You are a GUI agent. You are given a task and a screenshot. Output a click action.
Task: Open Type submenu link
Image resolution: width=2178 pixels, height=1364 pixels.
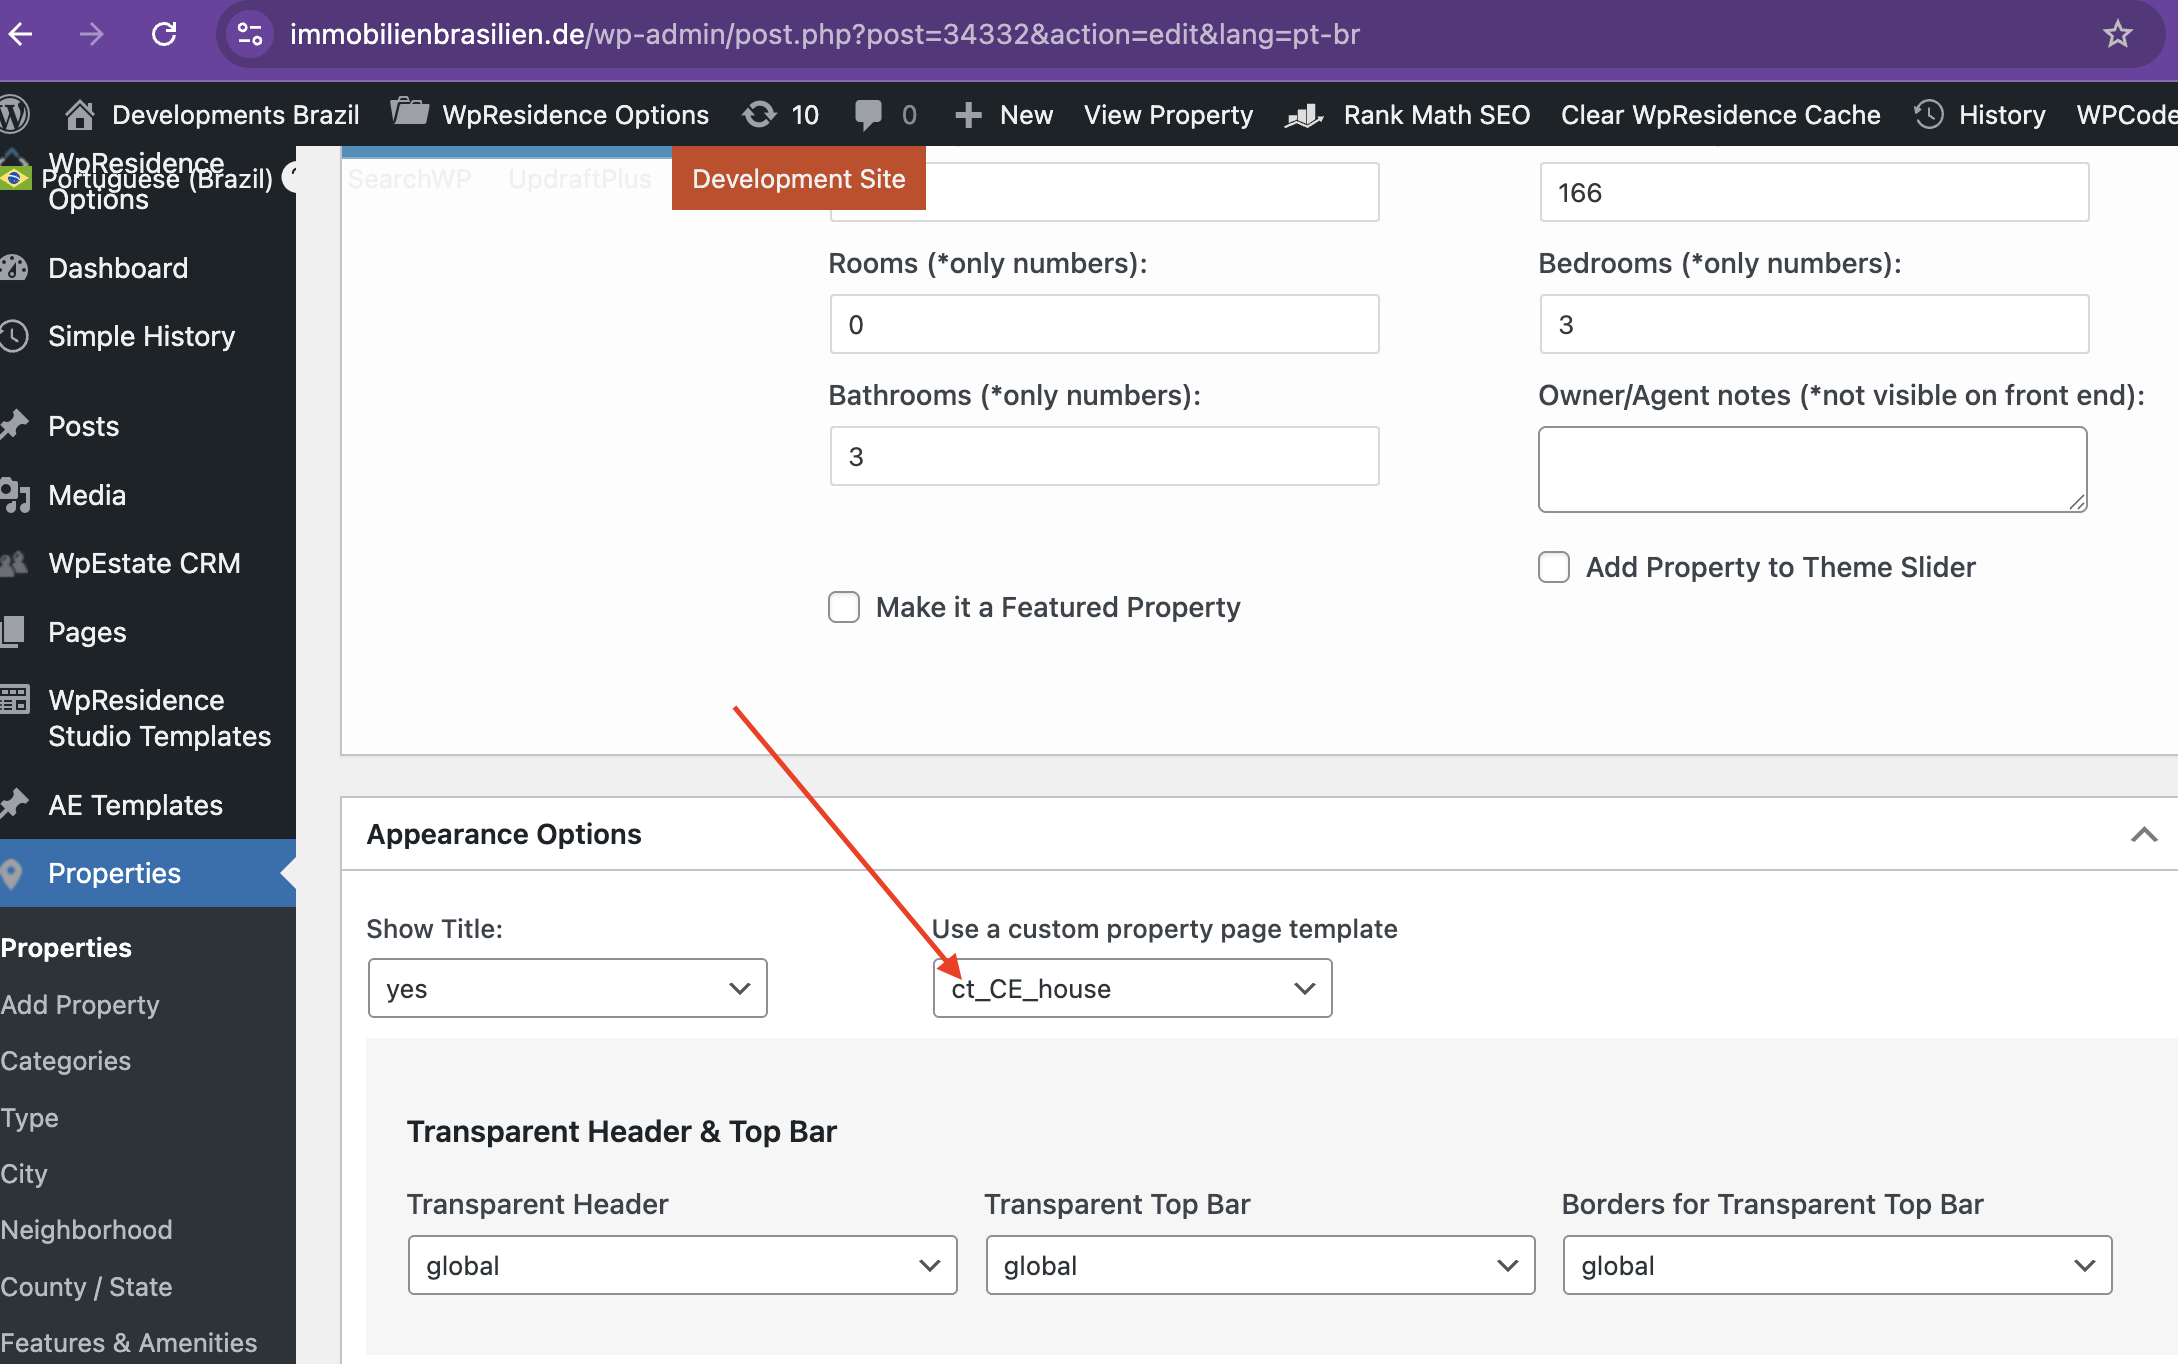coord(29,1118)
